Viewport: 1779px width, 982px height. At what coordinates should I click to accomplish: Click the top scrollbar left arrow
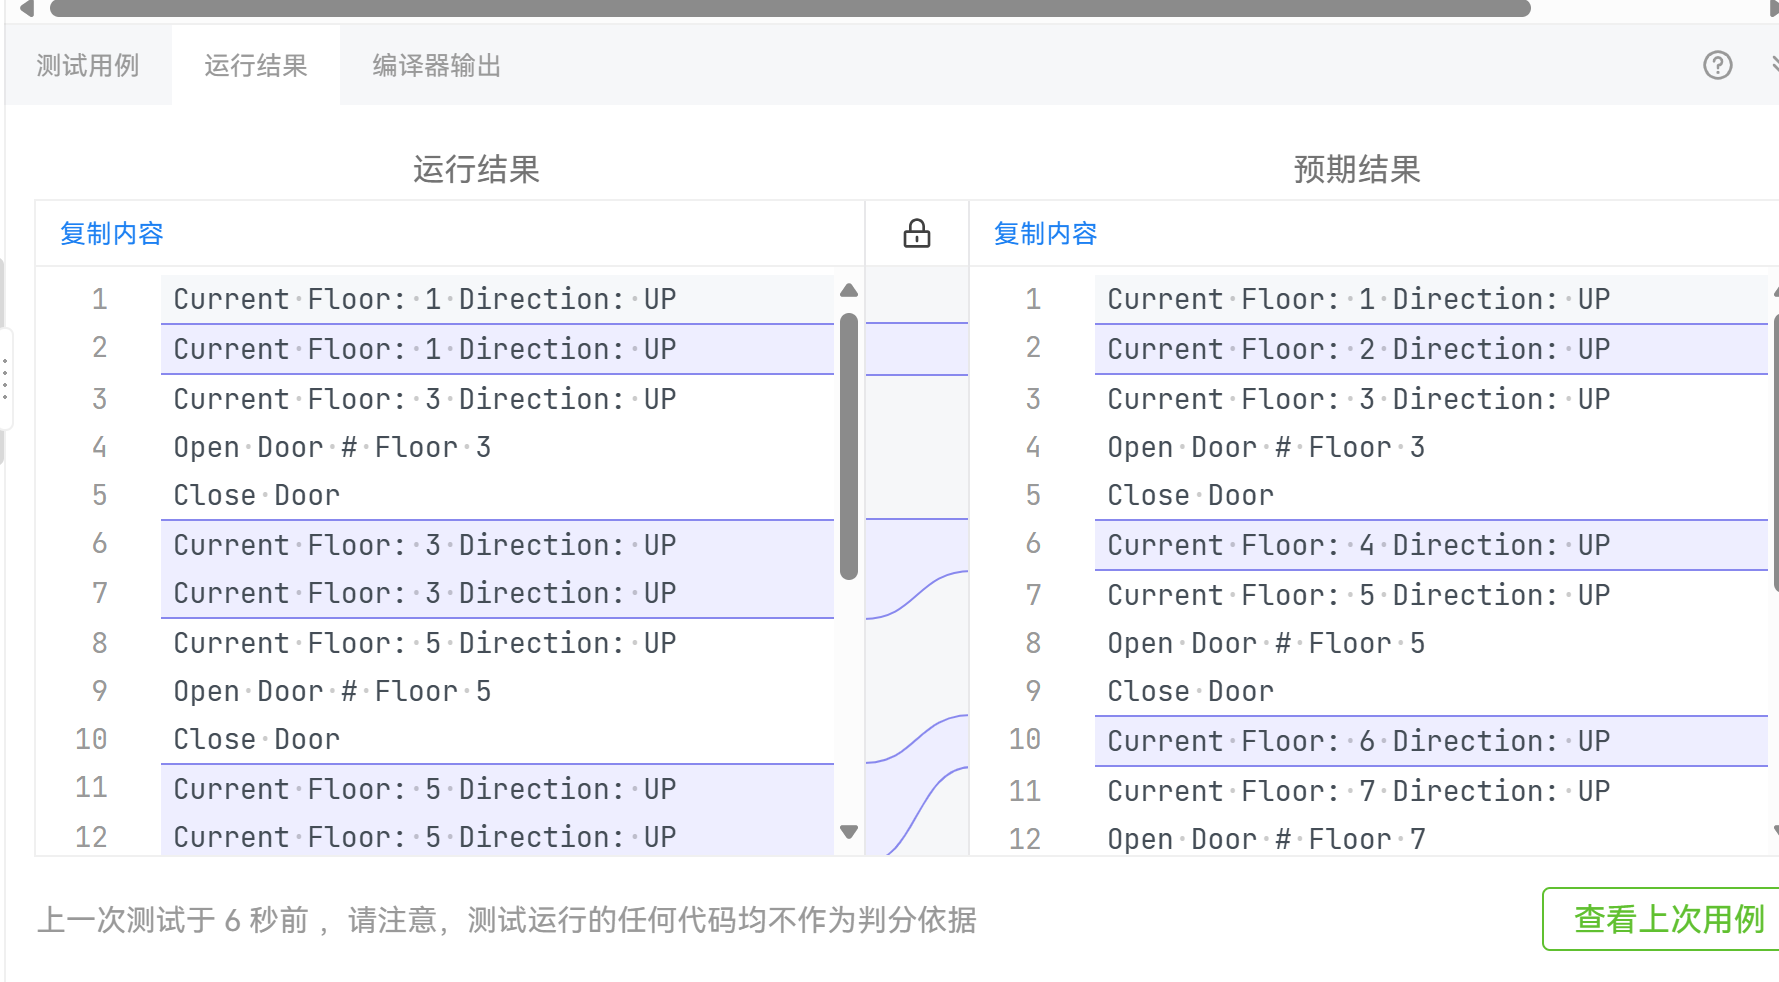[x=27, y=9]
